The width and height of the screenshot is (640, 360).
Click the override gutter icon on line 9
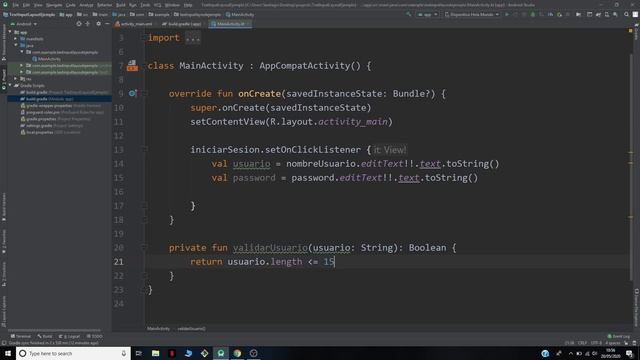point(133,93)
